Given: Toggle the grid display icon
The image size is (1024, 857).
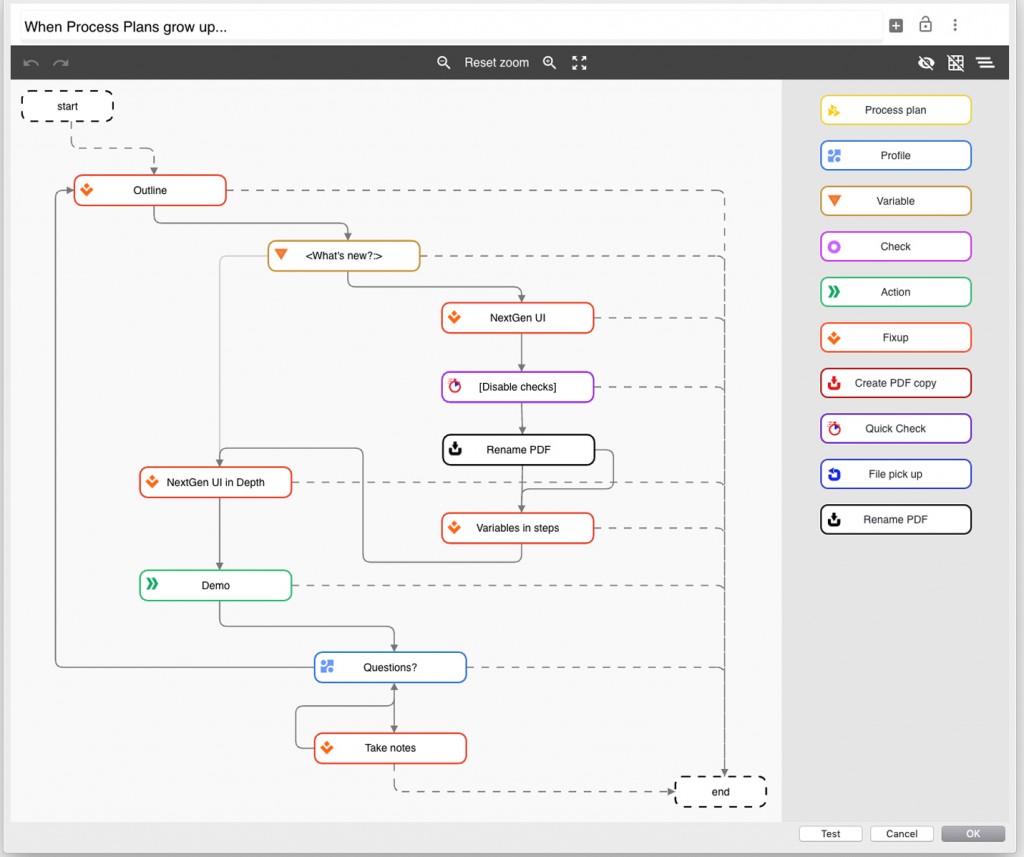Looking at the screenshot, I should (x=956, y=63).
